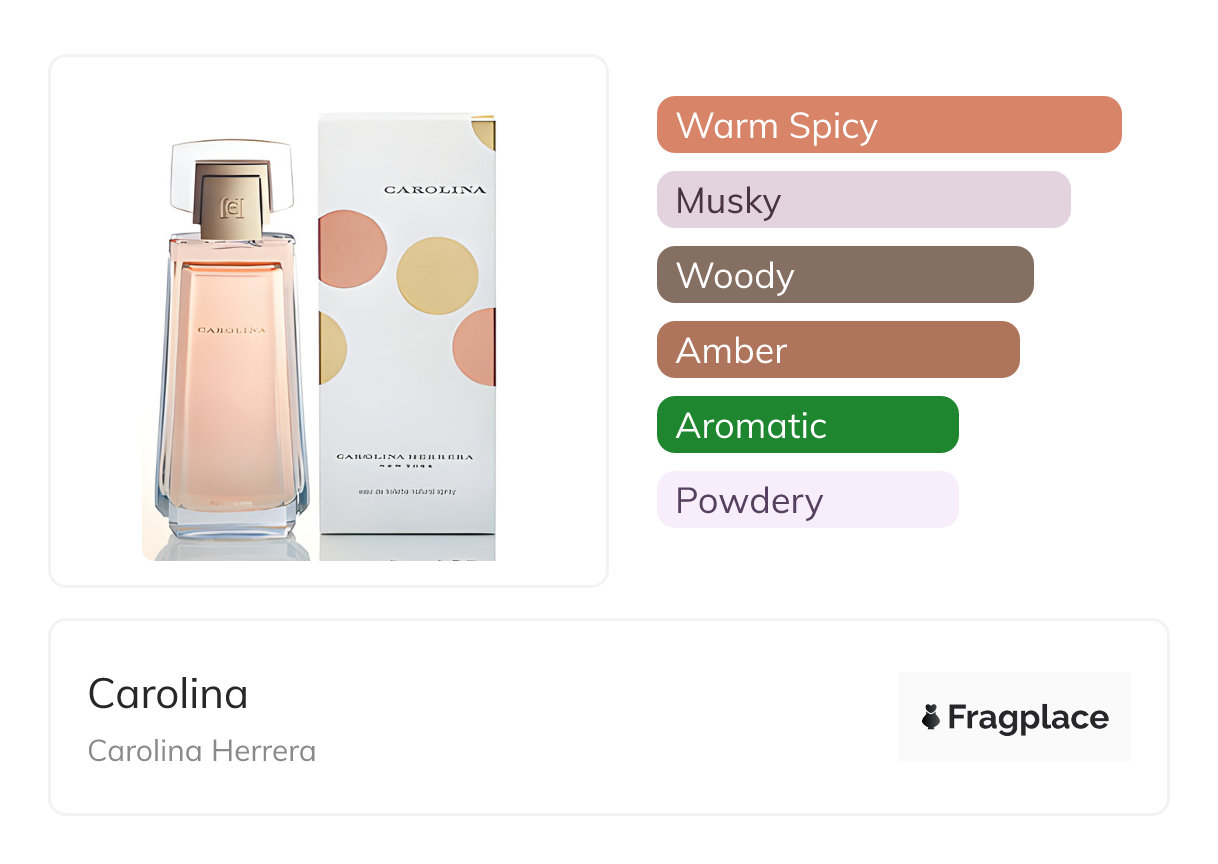Viewport: 1218px width, 864px height.
Task: Click the Woody accord bar
Action: coord(844,275)
